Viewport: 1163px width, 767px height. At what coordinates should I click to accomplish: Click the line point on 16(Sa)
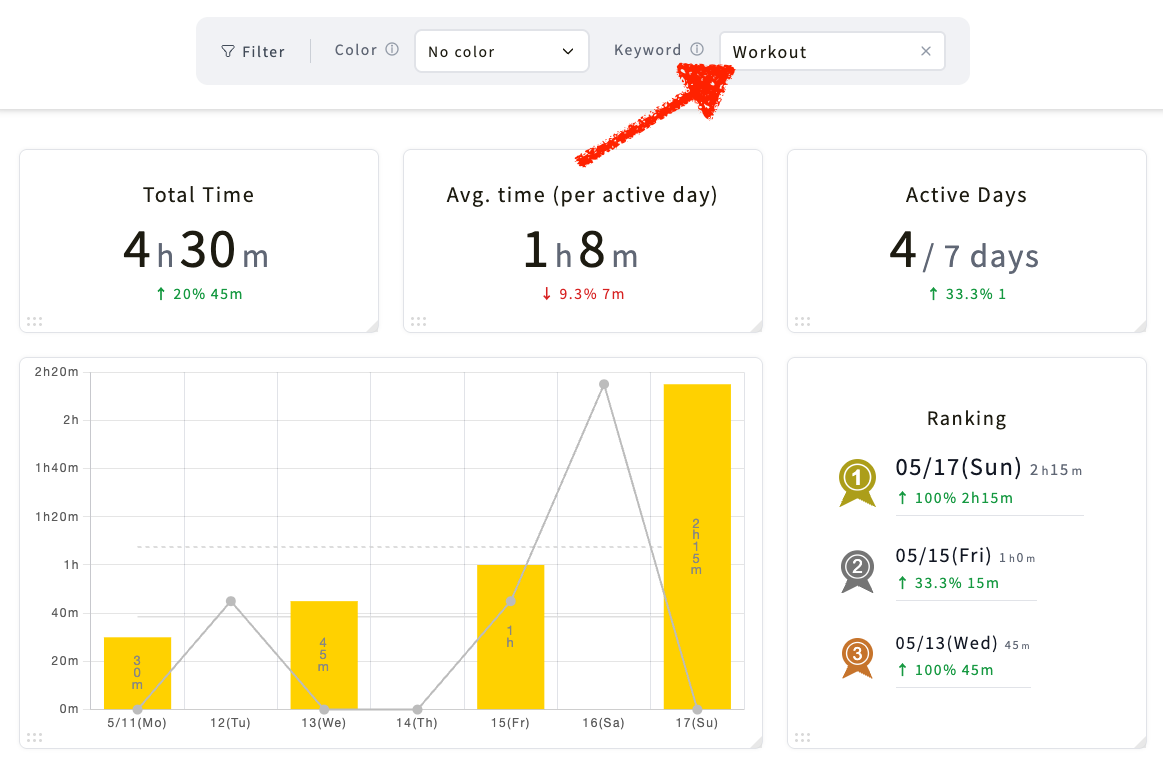click(604, 384)
